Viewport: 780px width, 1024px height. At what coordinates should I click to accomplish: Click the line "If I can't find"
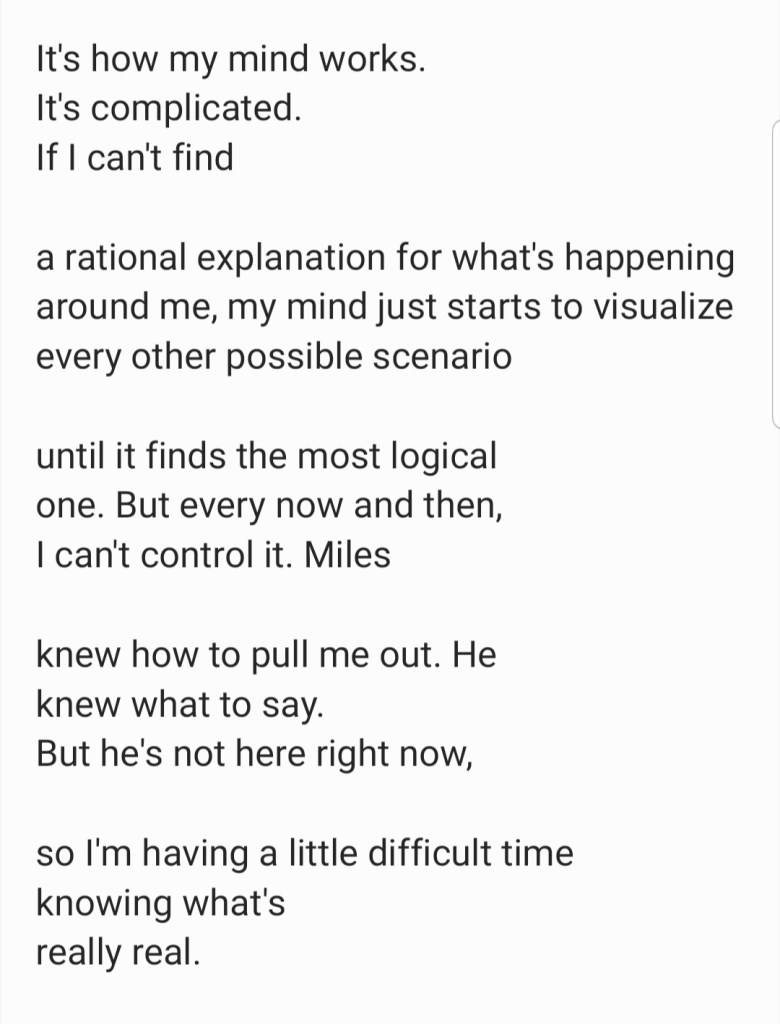[x=134, y=157]
